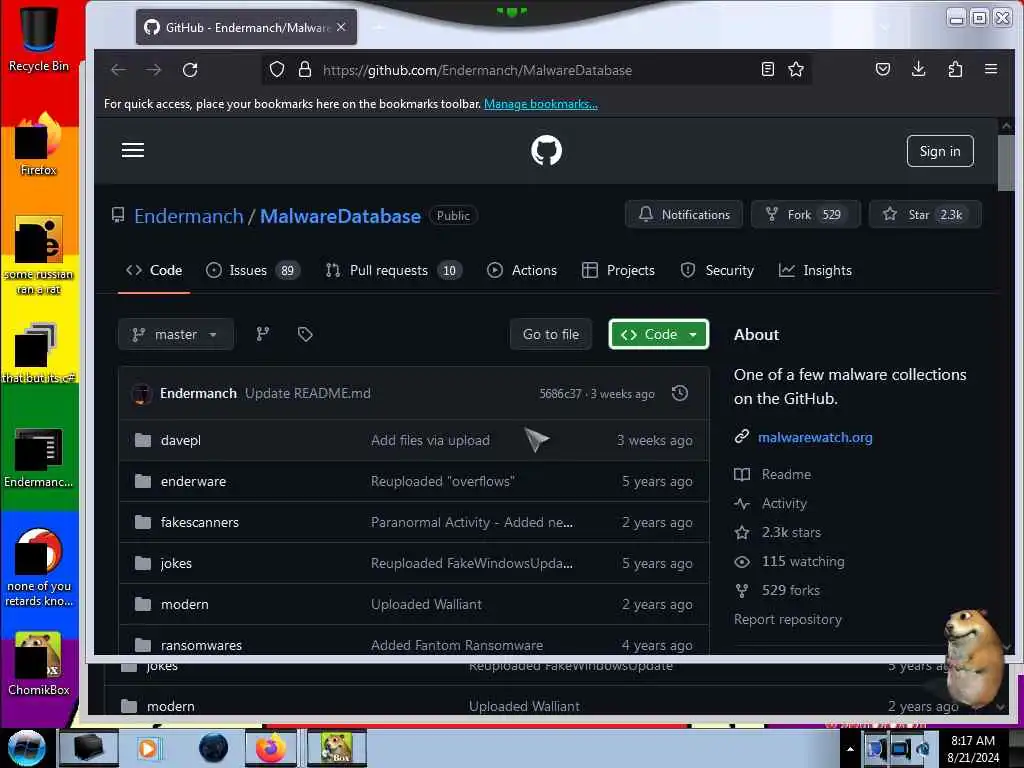Open the enderware folder
Screen dimensions: 1024x768
point(193,481)
